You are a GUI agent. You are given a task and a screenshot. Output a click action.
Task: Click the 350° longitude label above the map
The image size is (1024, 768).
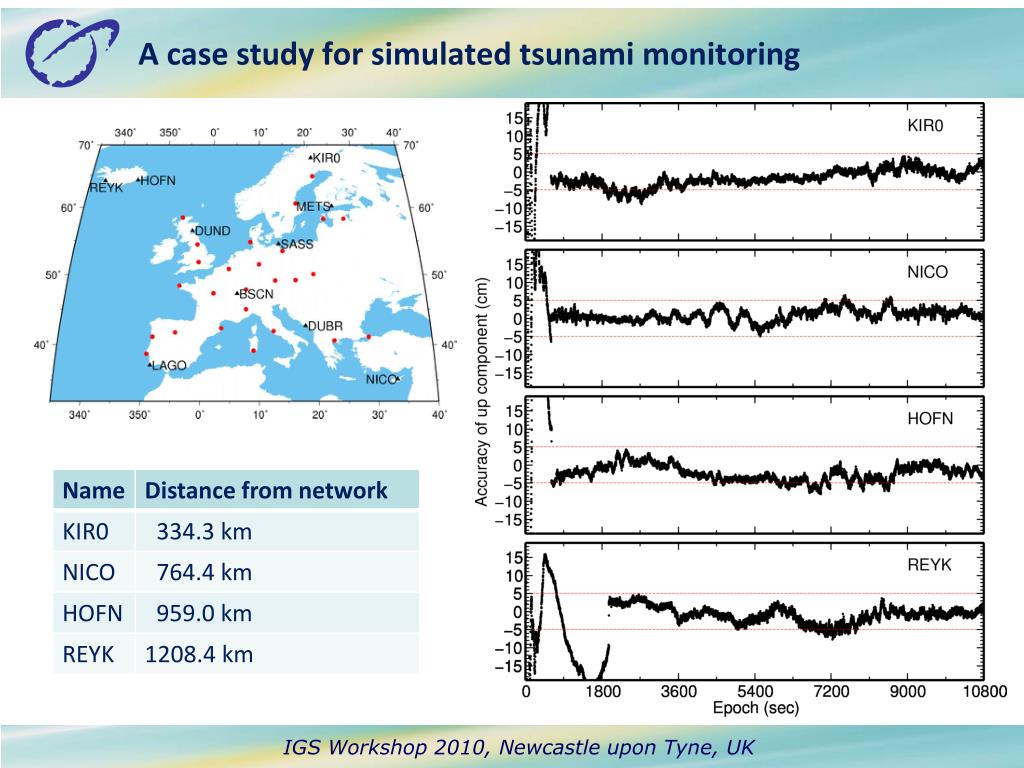pos(170,133)
